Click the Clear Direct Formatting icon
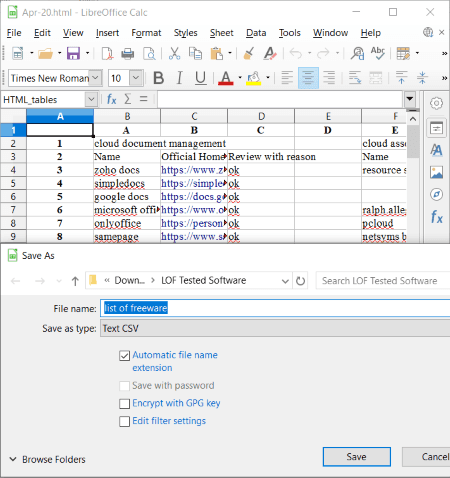This screenshot has width=450, height=478. coord(270,53)
